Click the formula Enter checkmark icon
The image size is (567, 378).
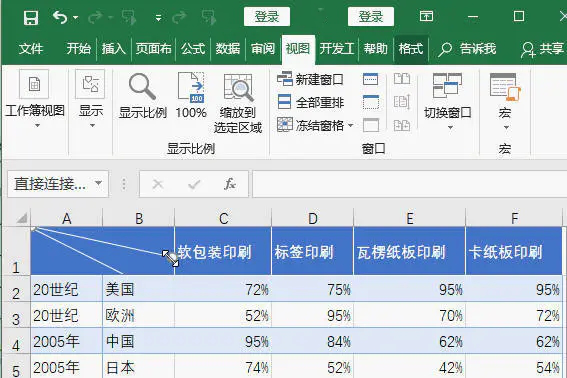(x=194, y=184)
